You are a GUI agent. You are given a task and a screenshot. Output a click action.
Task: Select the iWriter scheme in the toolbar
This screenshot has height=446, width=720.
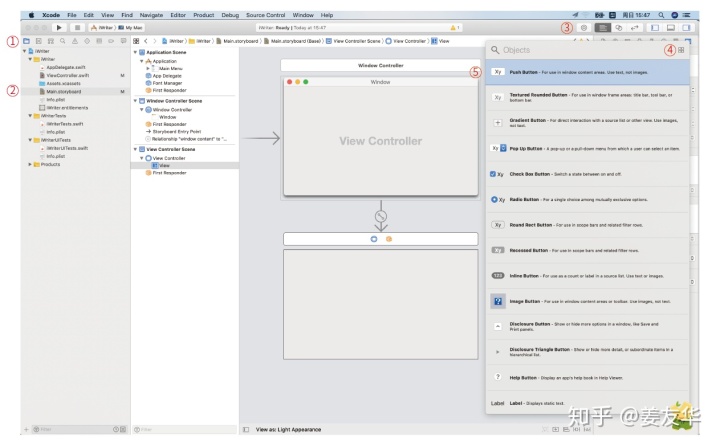(103, 28)
